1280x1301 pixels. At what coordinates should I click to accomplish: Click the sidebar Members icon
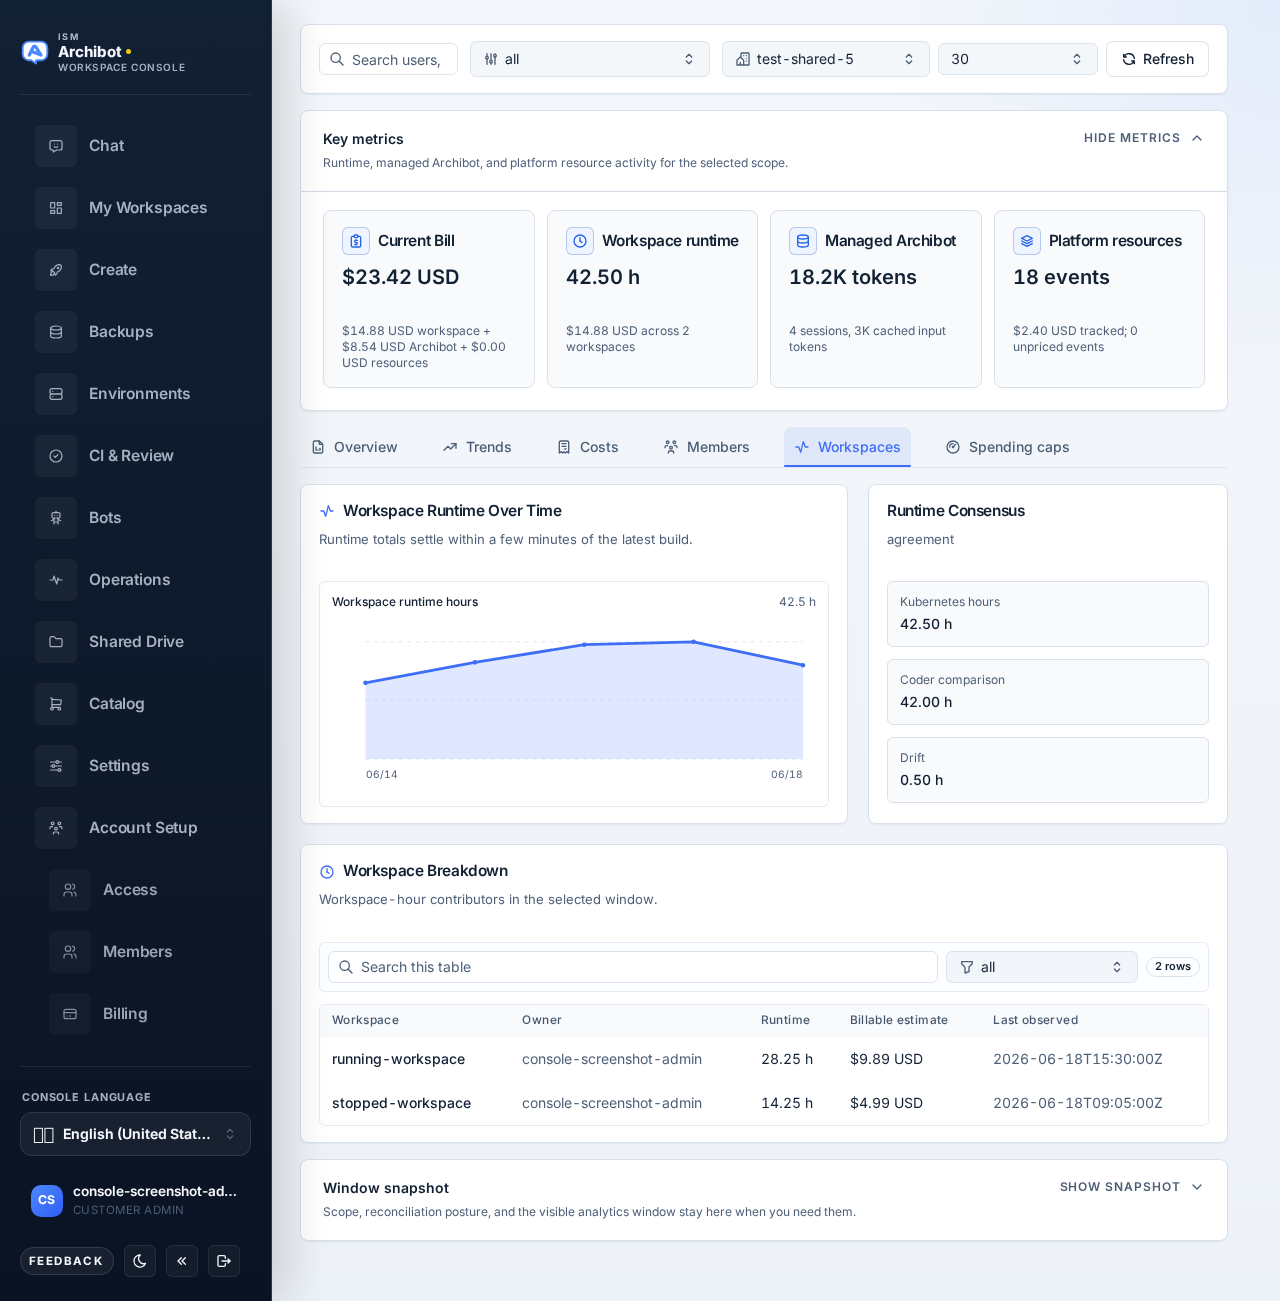[70, 952]
